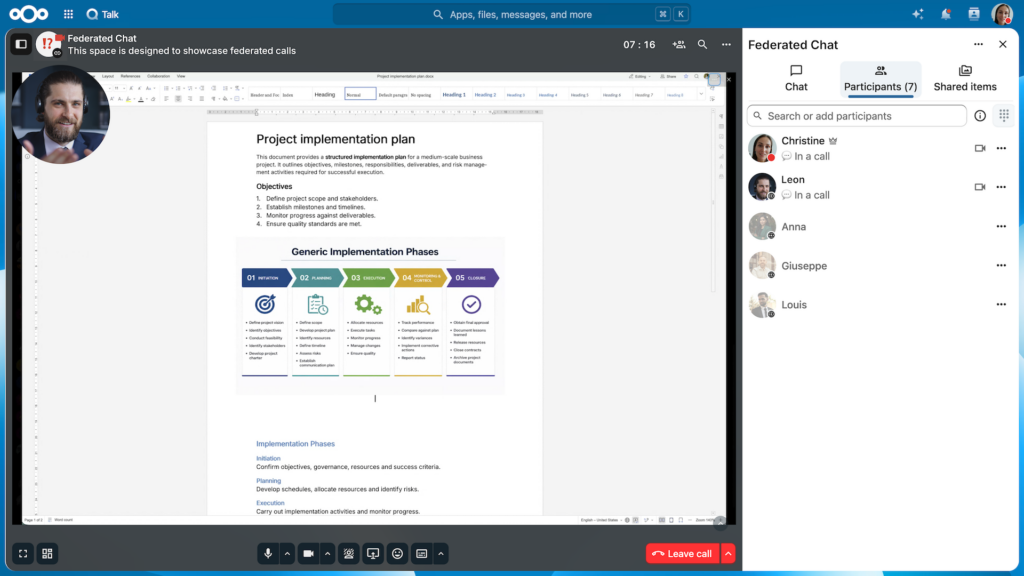
Task: Search within the conversation
Action: pos(702,44)
